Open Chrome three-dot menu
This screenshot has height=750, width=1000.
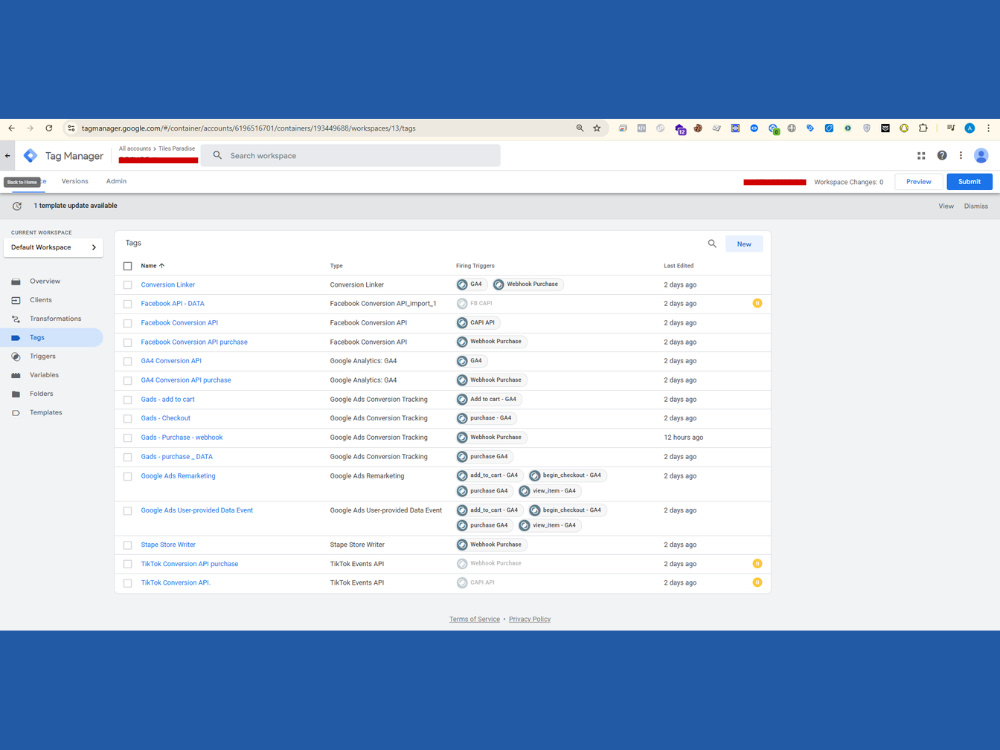pyautogui.click(x=989, y=128)
